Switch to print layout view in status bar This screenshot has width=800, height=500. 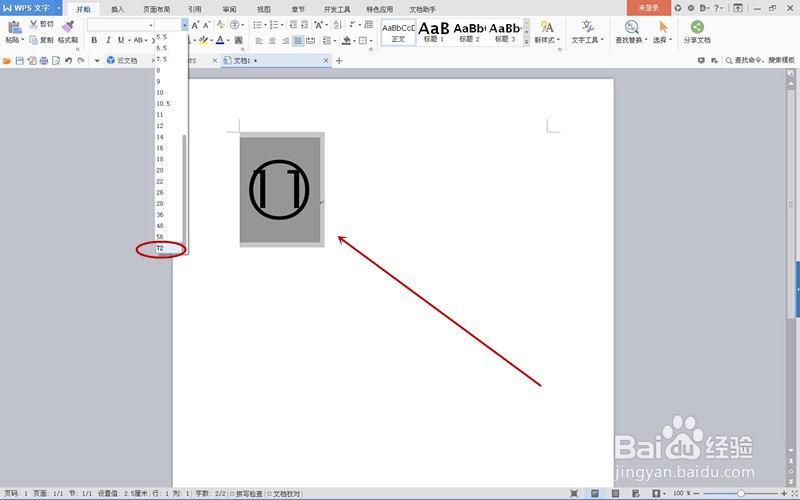coord(595,493)
